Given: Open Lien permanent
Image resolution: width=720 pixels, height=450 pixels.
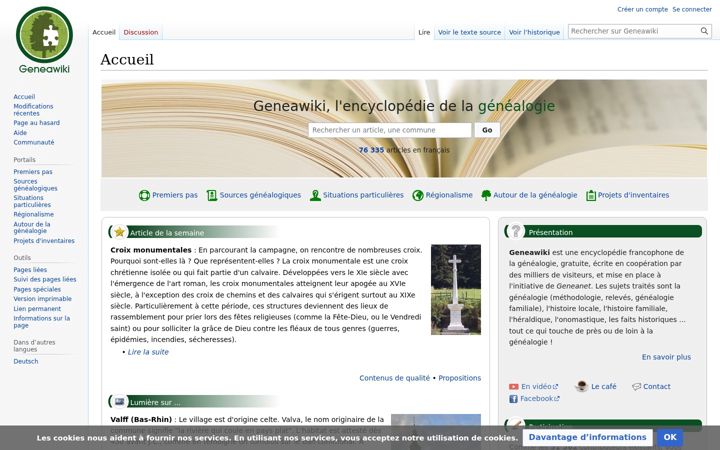Looking at the screenshot, I should (x=37, y=309).
